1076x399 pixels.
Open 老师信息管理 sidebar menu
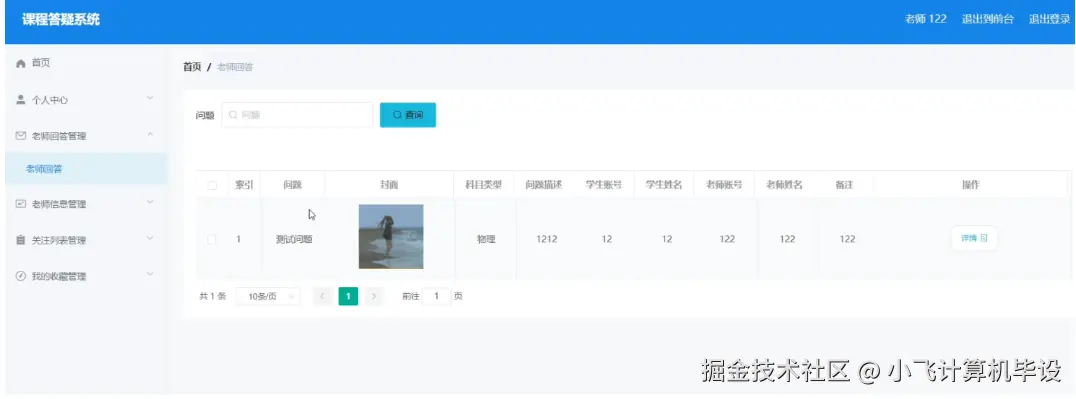click(x=86, y=204)
